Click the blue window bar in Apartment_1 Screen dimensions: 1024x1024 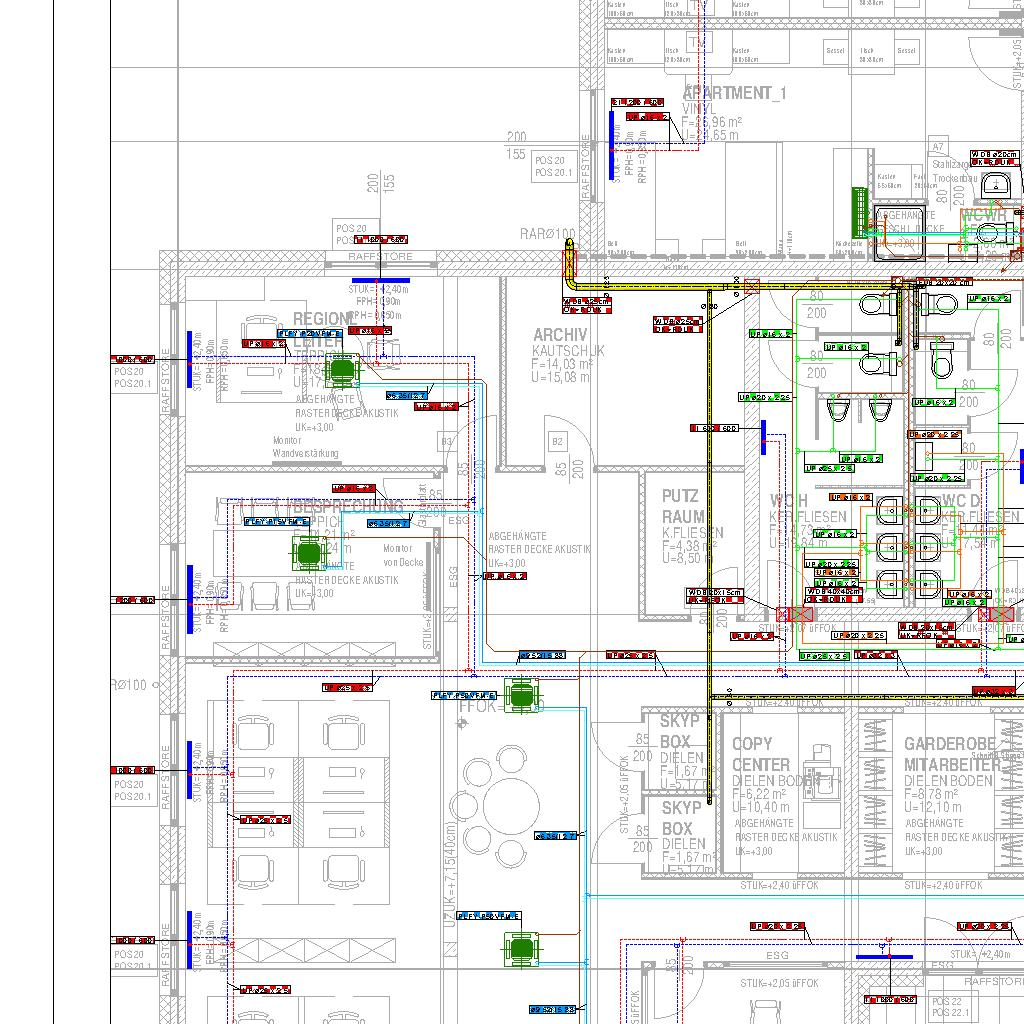[612, 144]
